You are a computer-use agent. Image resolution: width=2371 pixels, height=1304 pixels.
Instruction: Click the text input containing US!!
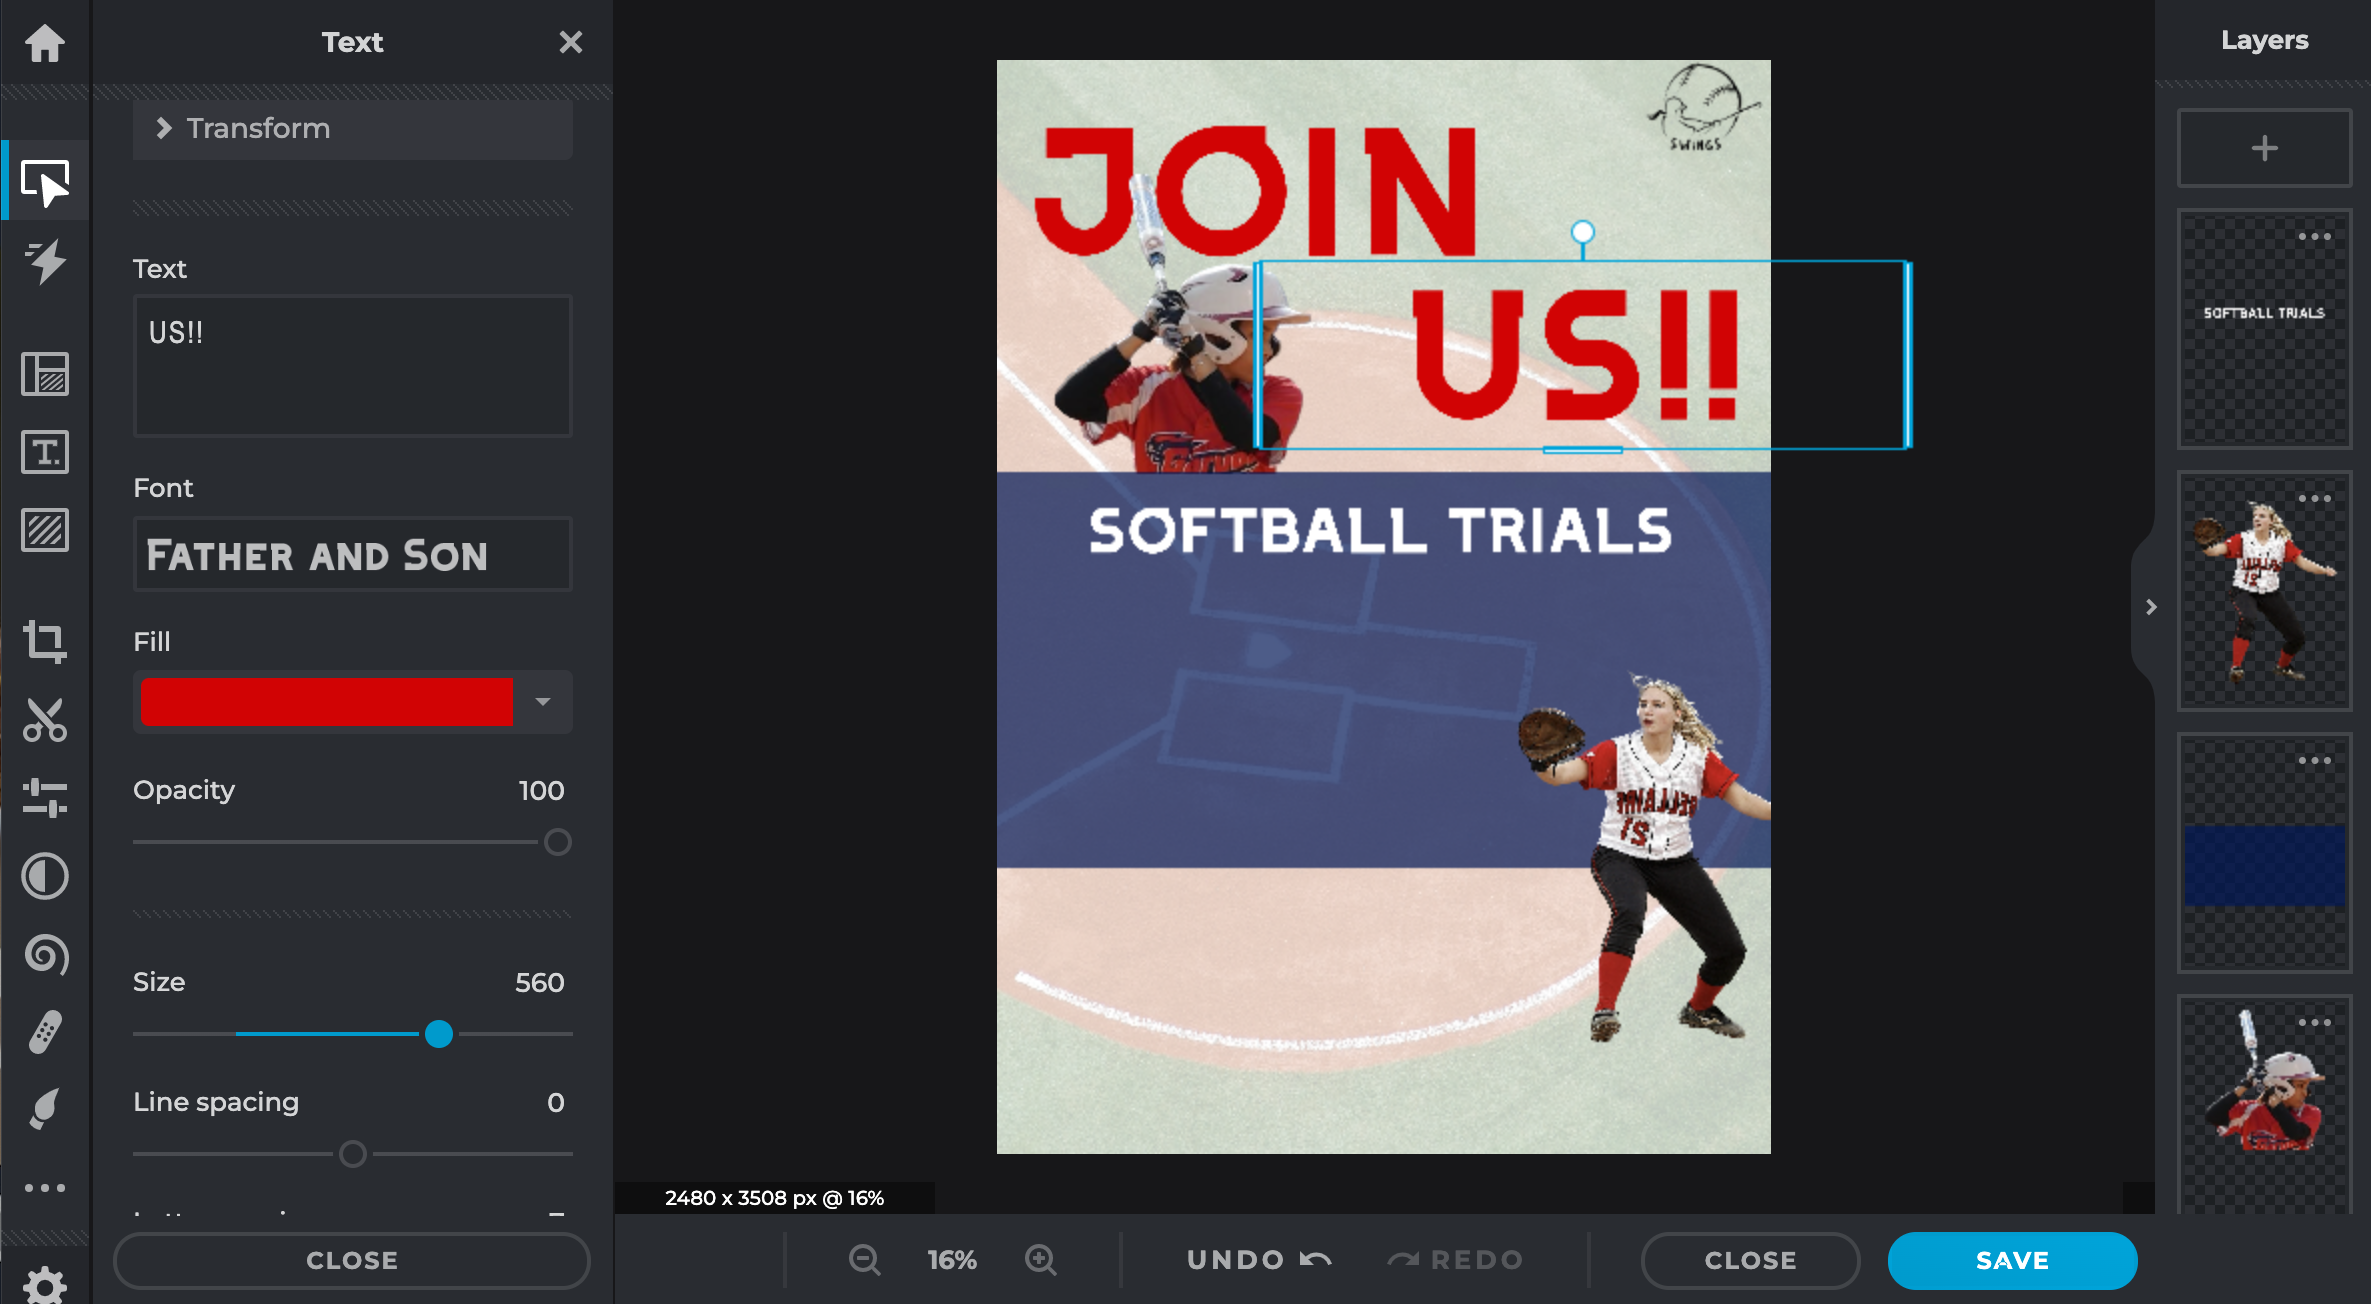[352, 366]
